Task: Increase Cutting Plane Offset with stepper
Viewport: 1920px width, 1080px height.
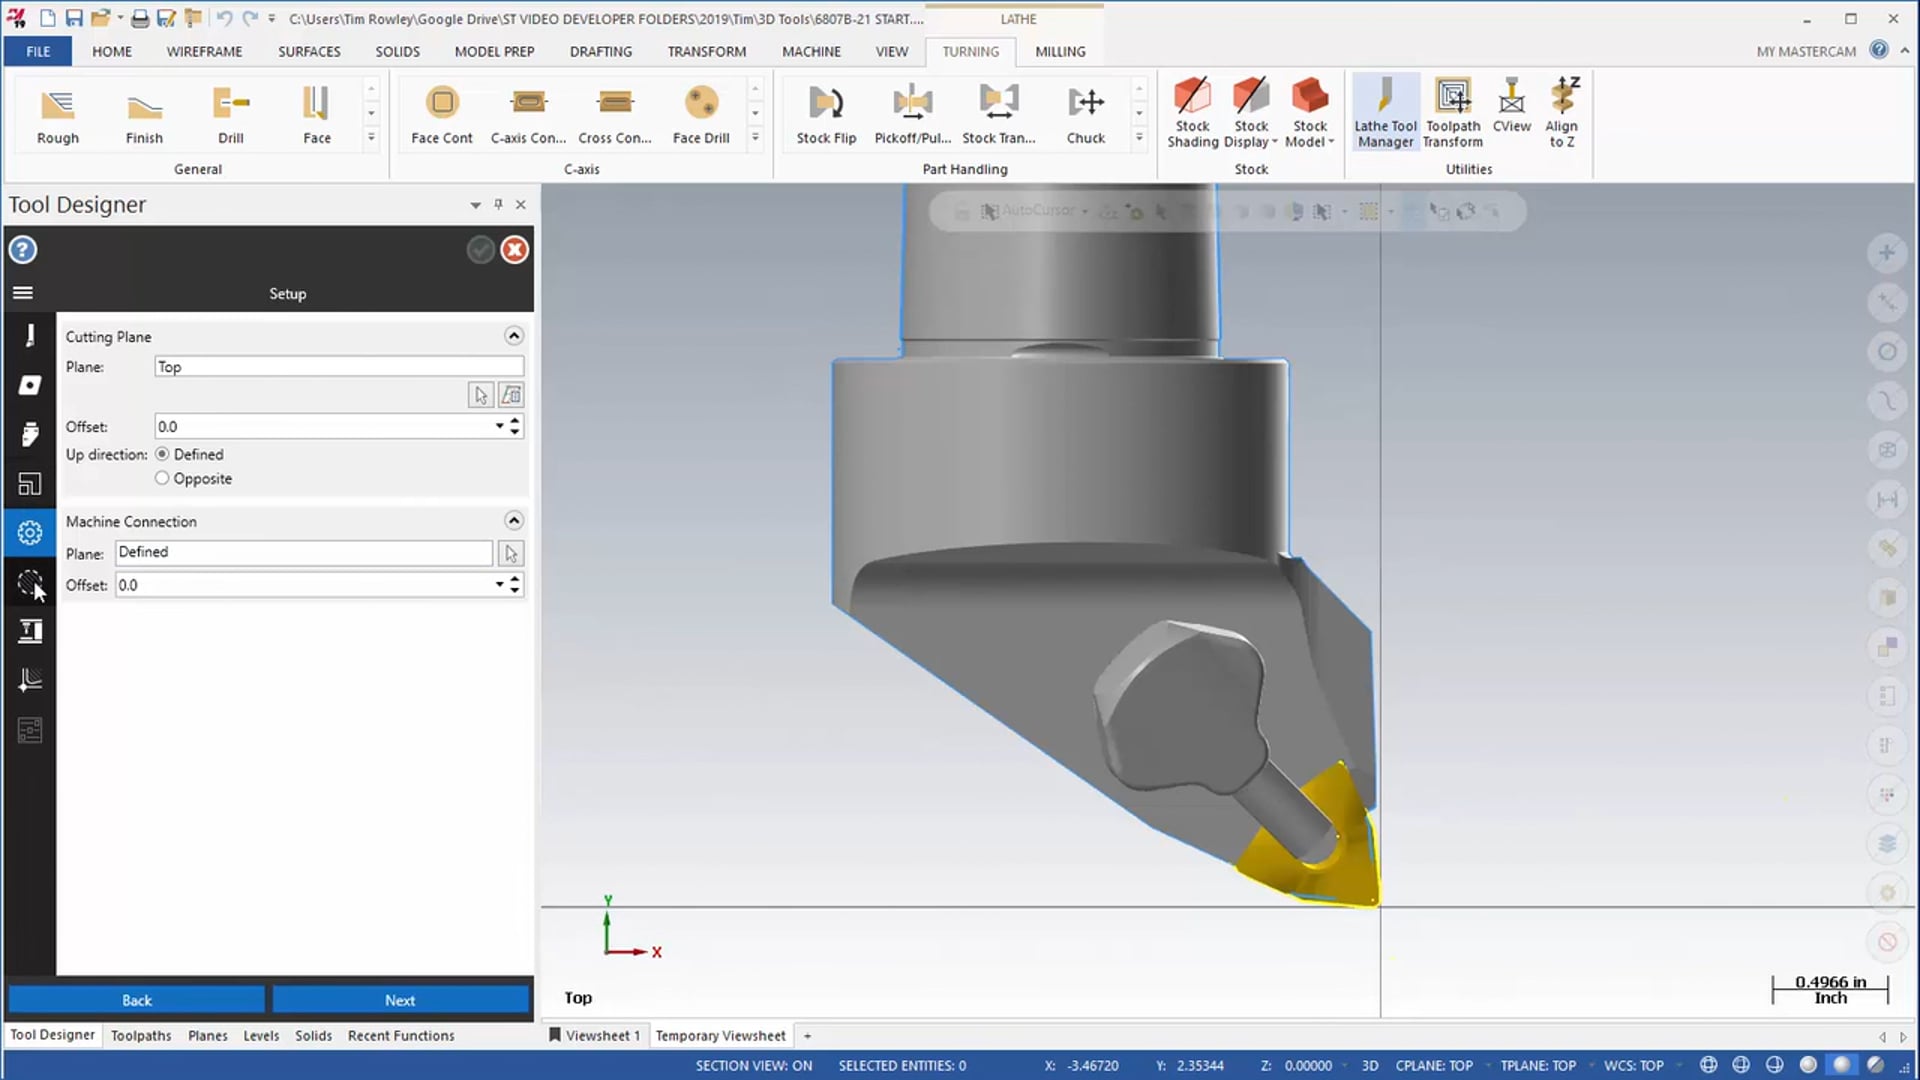Action: click(515, 421)
